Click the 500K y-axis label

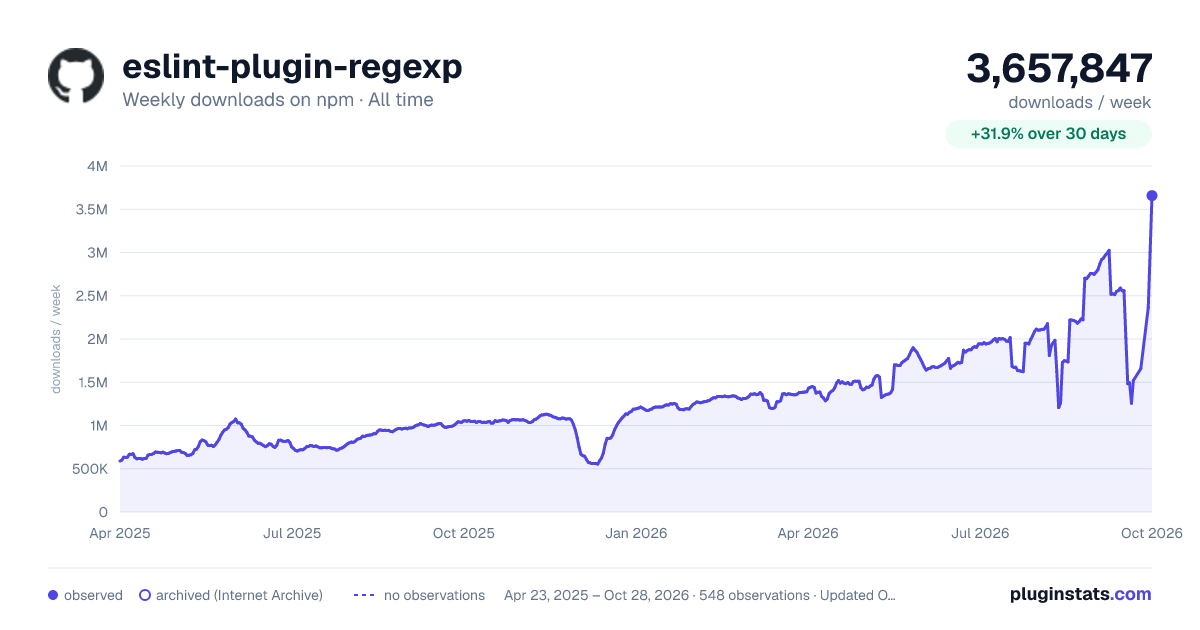pos(88,469)
